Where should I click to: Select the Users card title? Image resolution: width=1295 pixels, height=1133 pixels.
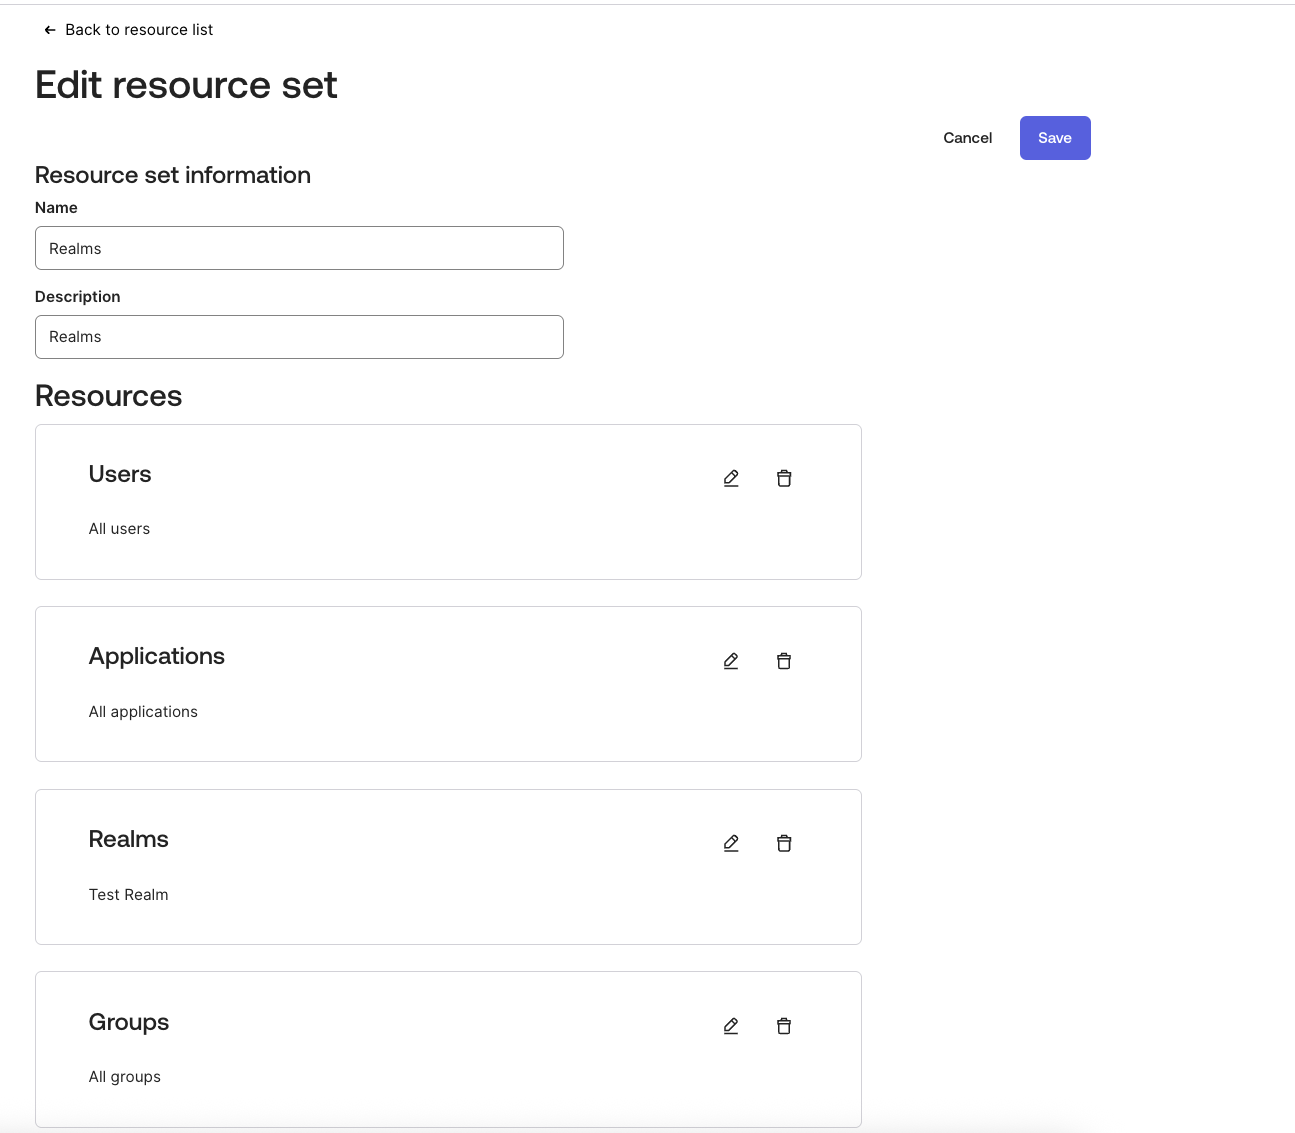(x=120, y=474)
